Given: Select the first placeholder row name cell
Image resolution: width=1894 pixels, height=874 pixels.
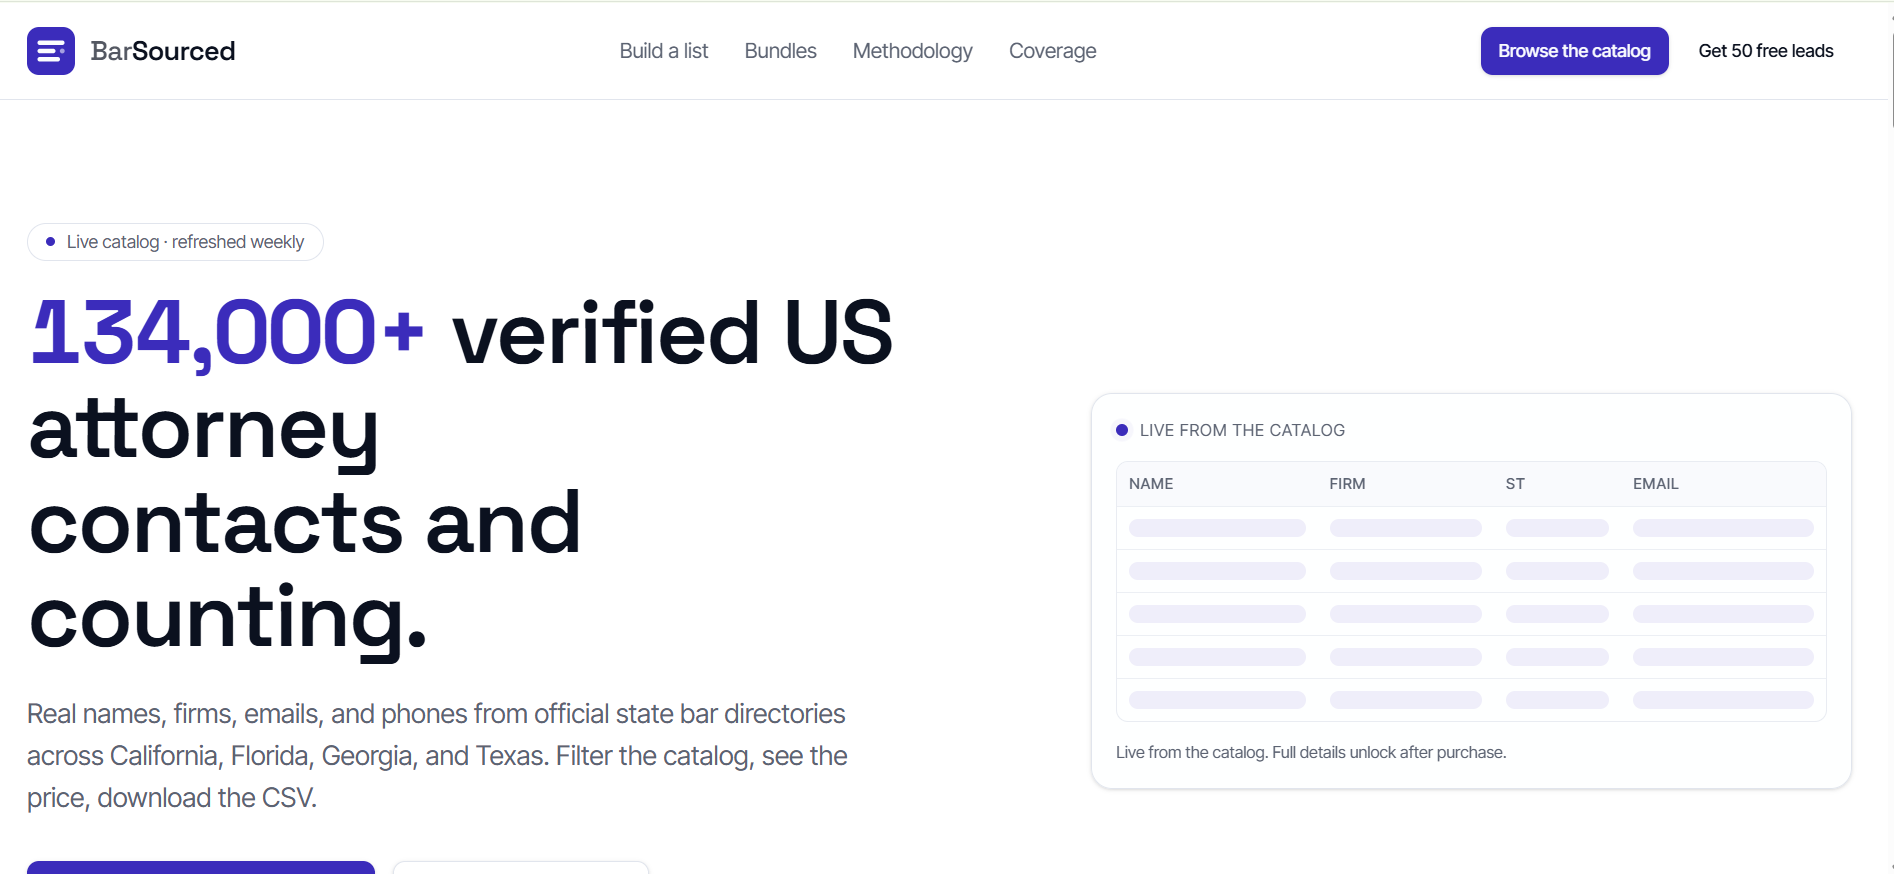Looking at the screenshot, I should pos(1217,528).
